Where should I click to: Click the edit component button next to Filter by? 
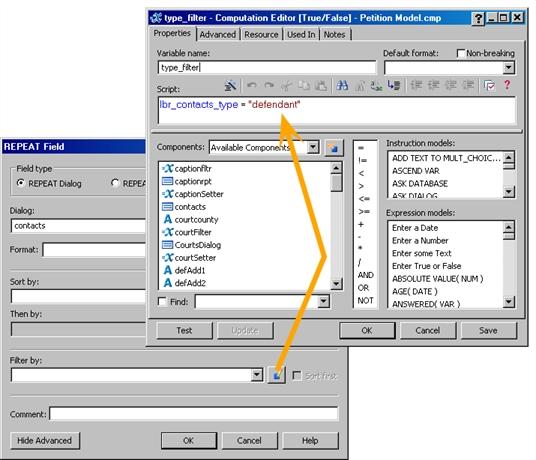[x=277, y=375]
